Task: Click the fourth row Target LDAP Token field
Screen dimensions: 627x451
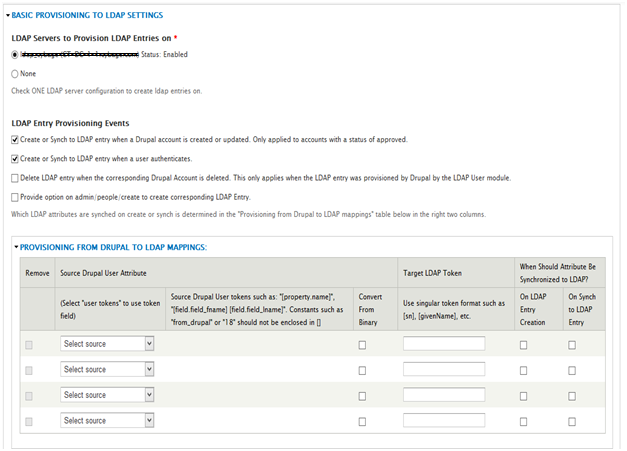Action: pyautogui.click(x=443, y=420)
